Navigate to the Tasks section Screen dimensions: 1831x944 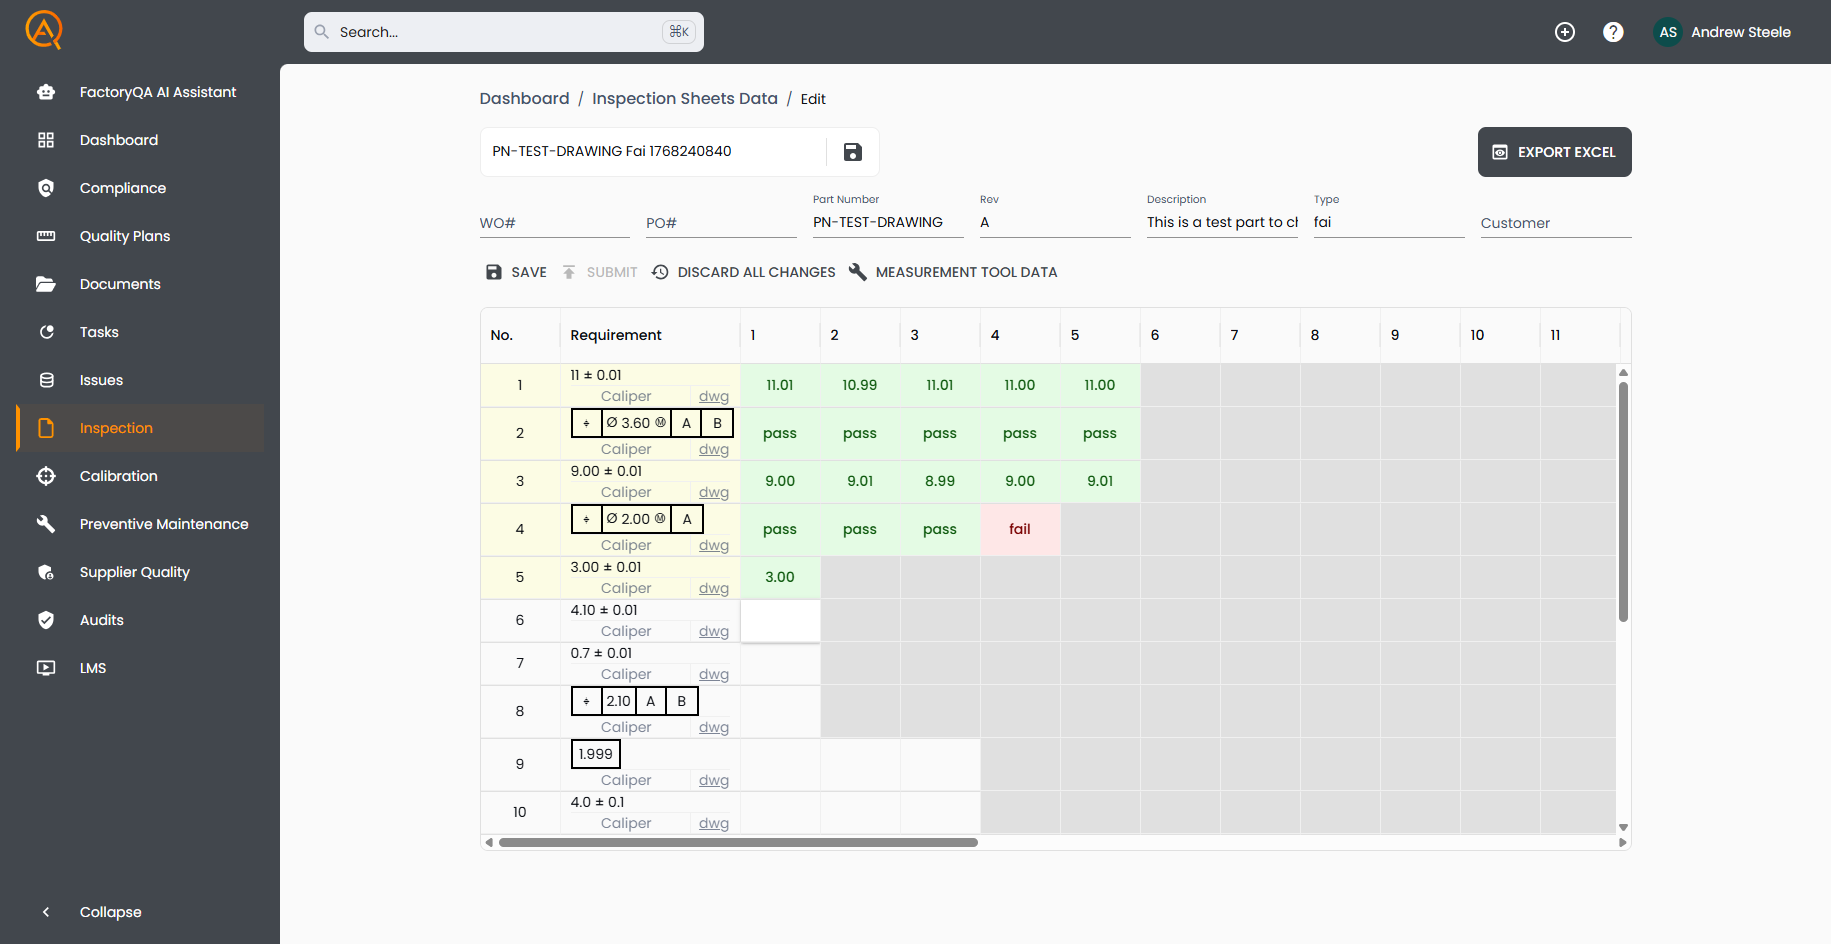tap(100, 332)
